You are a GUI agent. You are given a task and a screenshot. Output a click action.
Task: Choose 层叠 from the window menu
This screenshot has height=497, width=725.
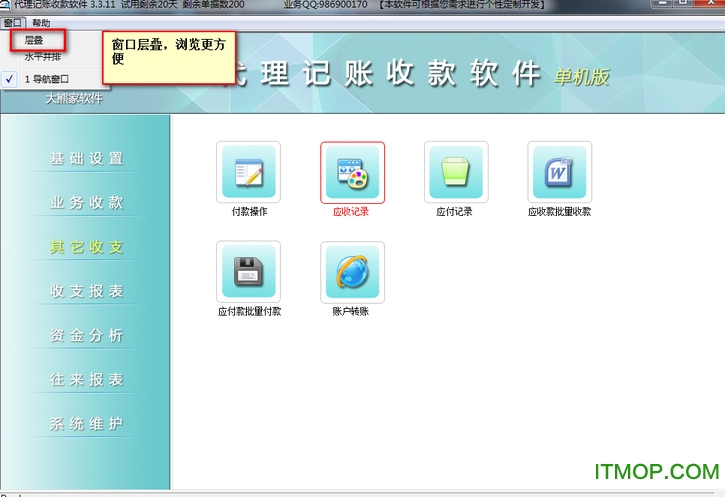35,40
